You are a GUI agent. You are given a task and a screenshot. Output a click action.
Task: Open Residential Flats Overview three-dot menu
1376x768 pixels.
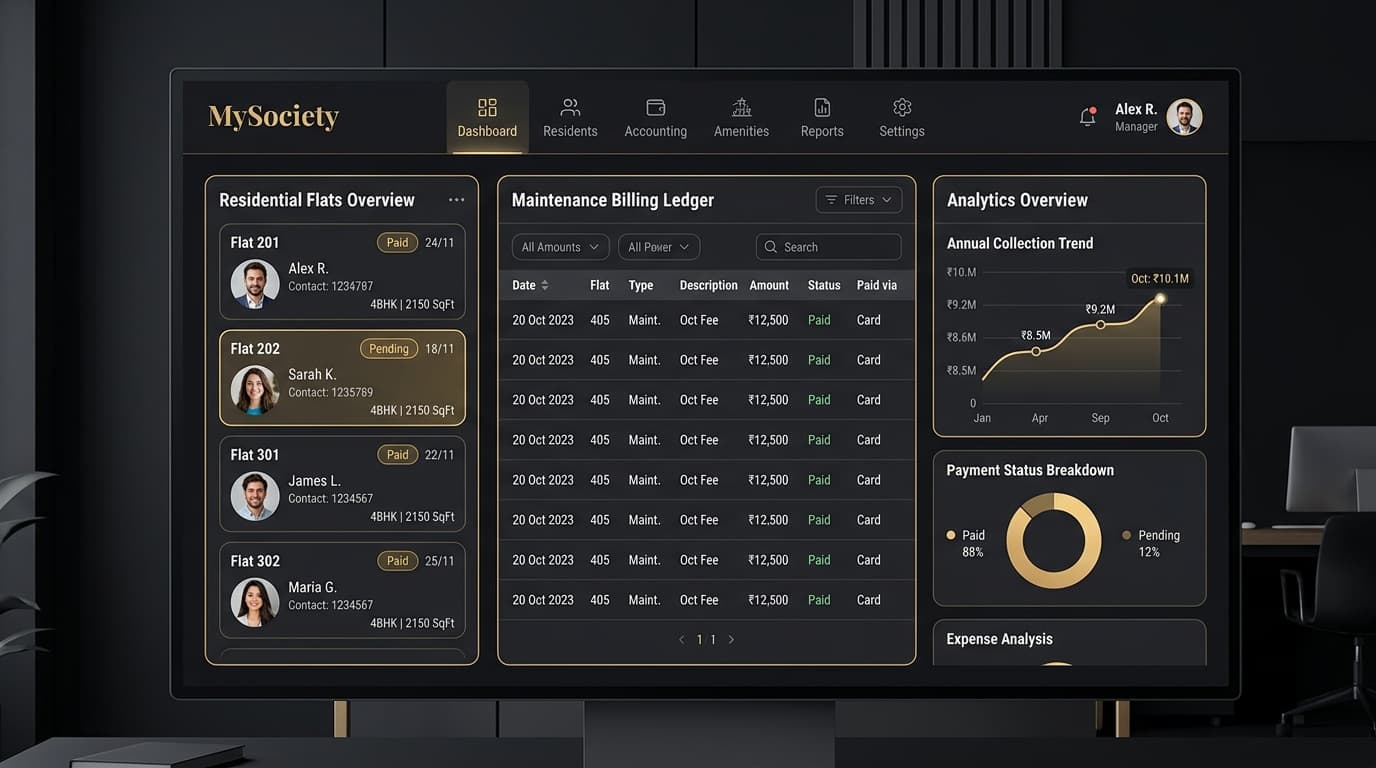coord(456,200)
